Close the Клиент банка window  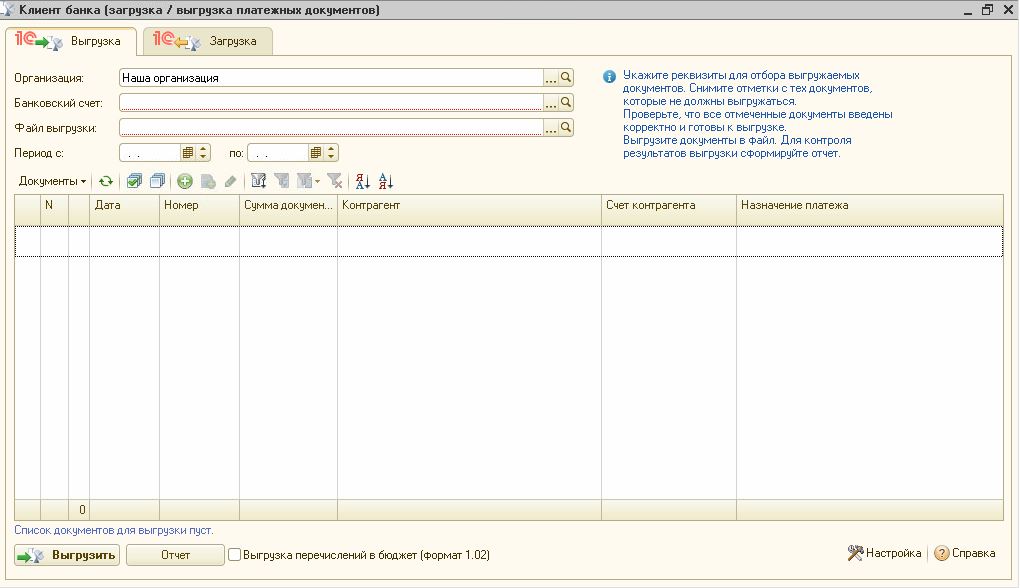(1008, 10)
